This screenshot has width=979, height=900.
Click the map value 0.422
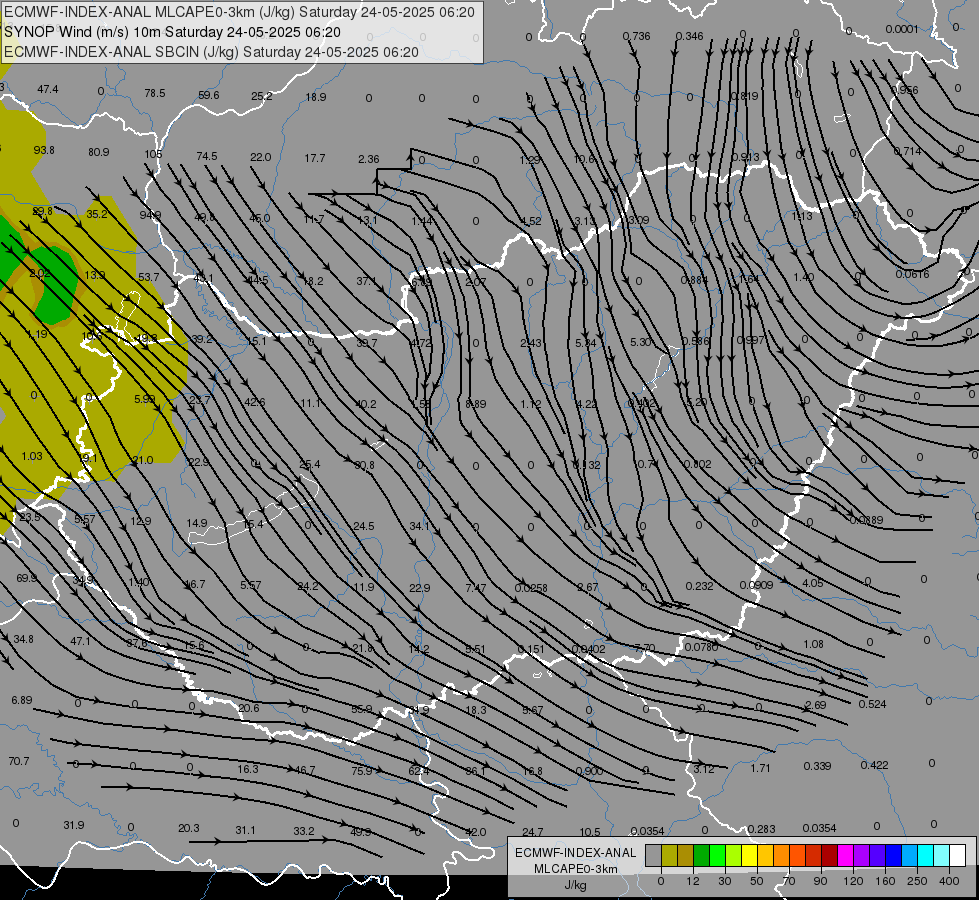pos(874,765)
